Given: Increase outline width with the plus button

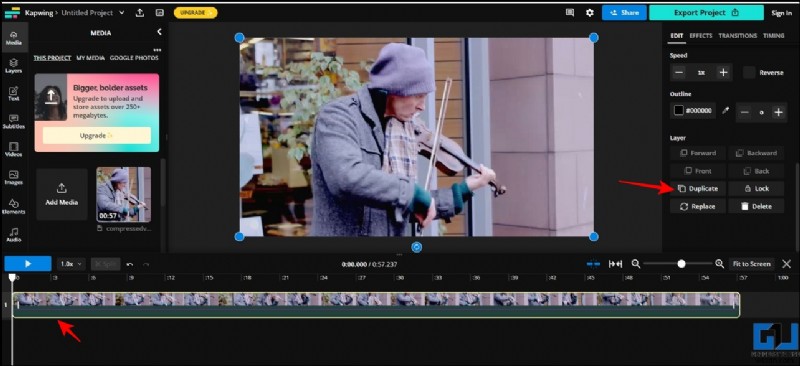Looking at the screenshot, I should [778, 112].
